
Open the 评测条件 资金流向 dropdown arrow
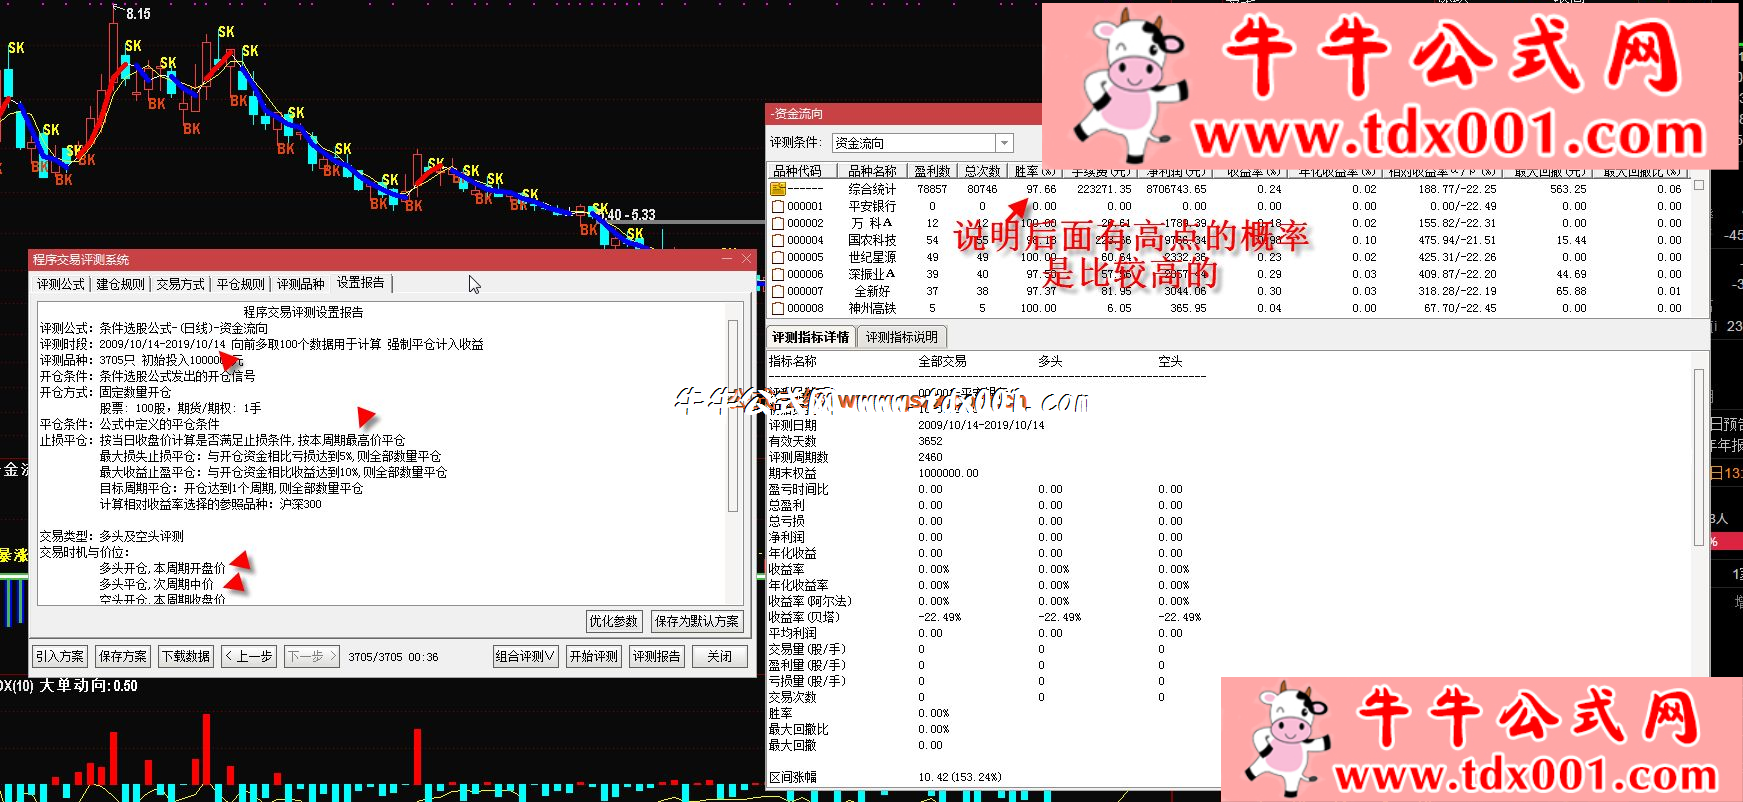[x=1005, y=143]
